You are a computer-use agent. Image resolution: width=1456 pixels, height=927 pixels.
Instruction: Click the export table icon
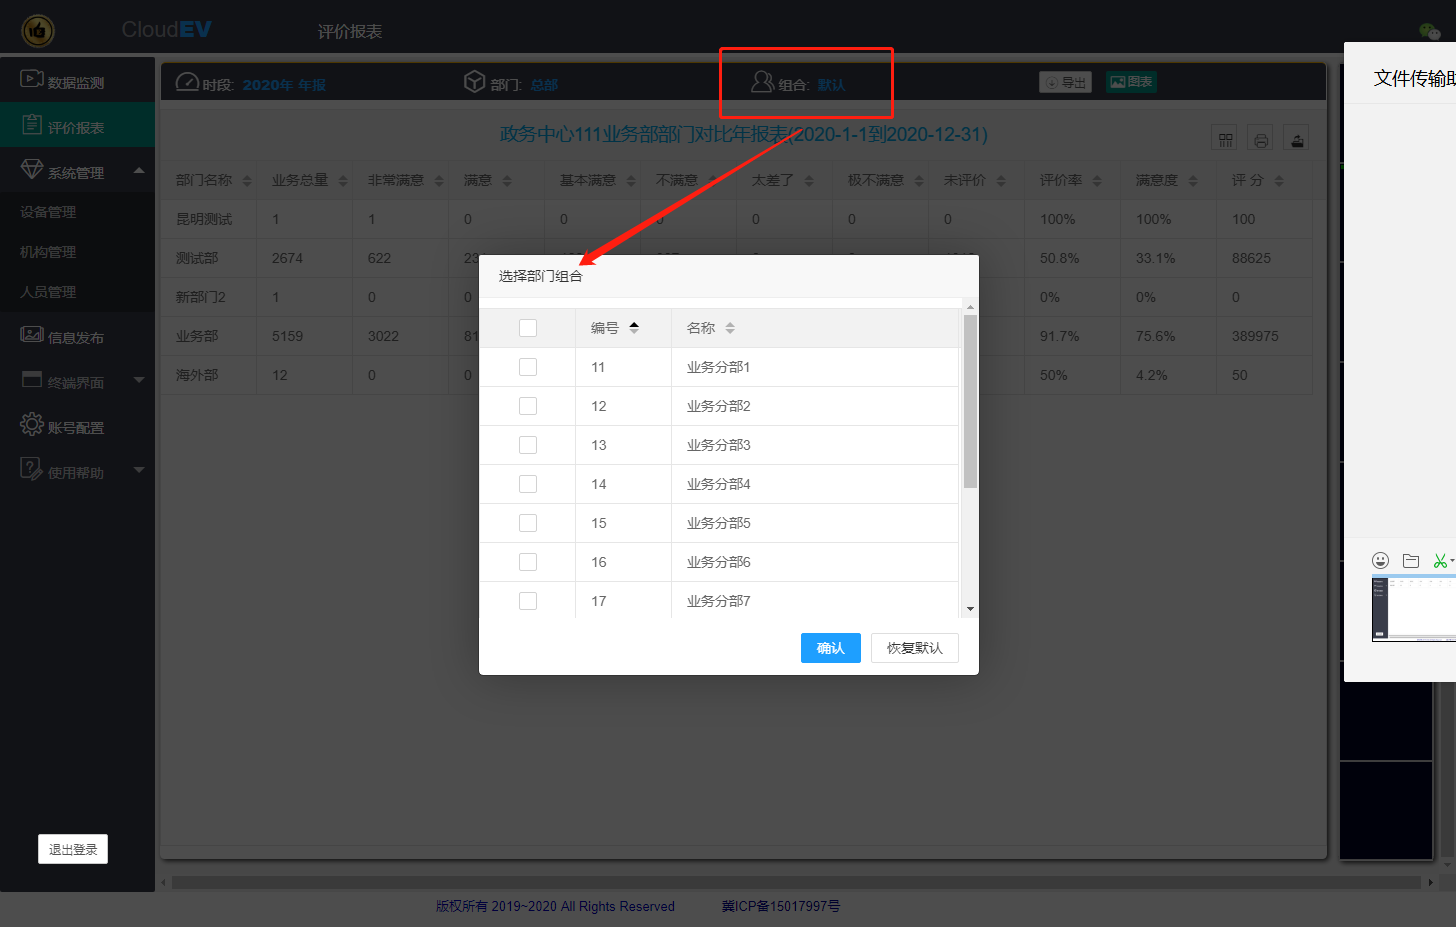tap(1297, 139)
